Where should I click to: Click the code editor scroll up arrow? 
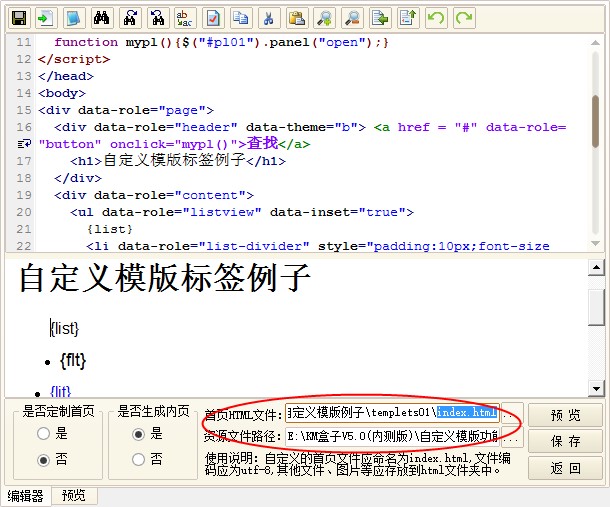595,42
